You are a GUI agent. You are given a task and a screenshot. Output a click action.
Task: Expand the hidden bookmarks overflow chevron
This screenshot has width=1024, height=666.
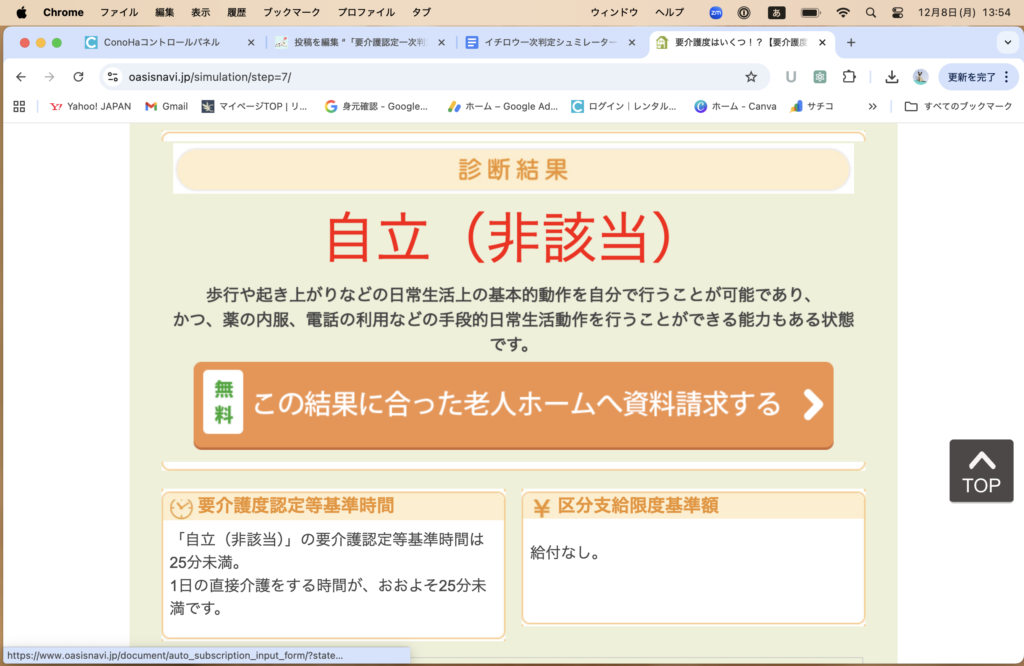pos(872,106)
